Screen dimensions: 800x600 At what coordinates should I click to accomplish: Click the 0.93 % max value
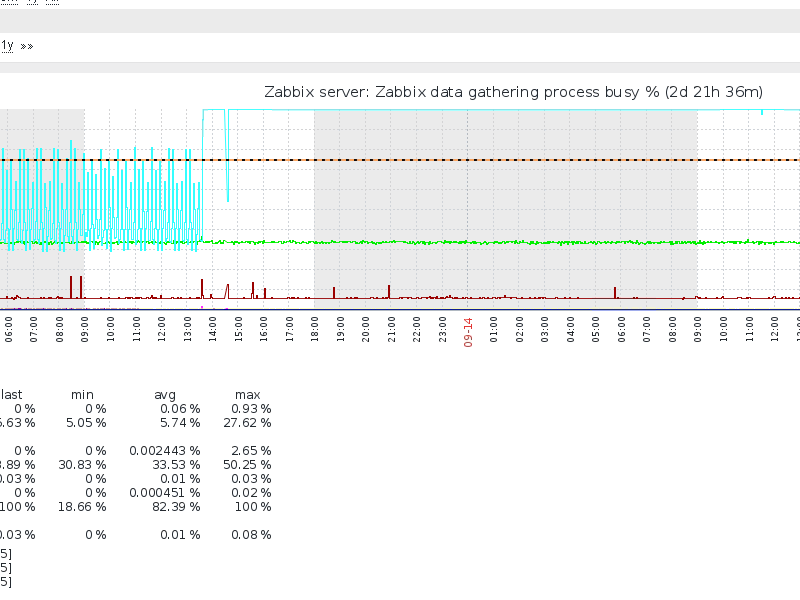click(x=251, y=409)
